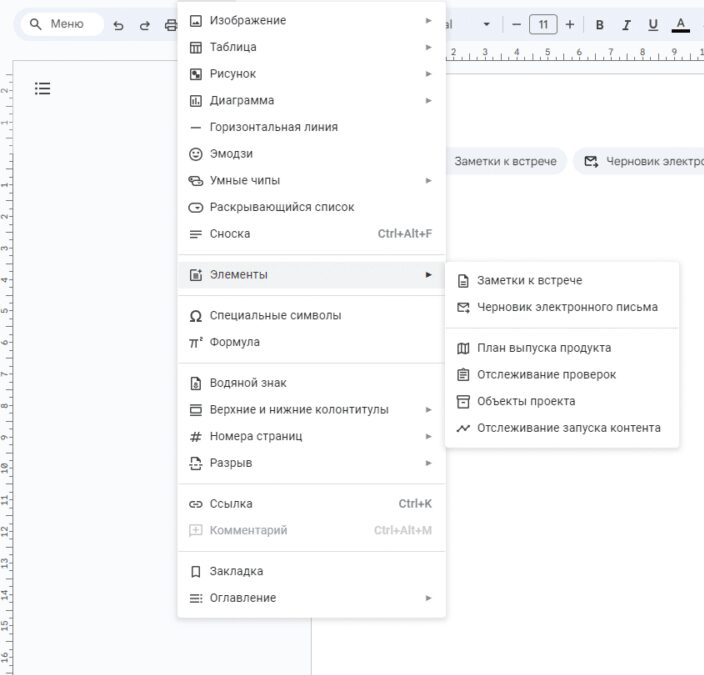704x675 pixels.
Task: Open the text color picker
Action: click(681, 25)
